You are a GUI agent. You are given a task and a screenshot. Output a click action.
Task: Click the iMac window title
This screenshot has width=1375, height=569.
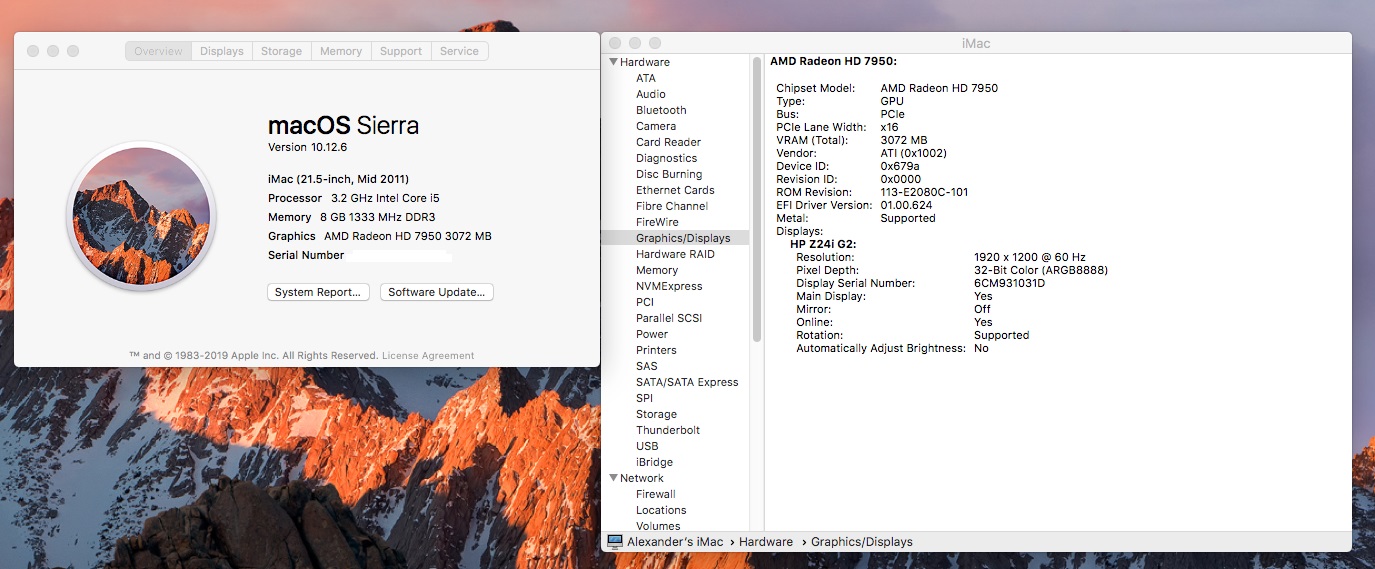click(x=975, y=44)
